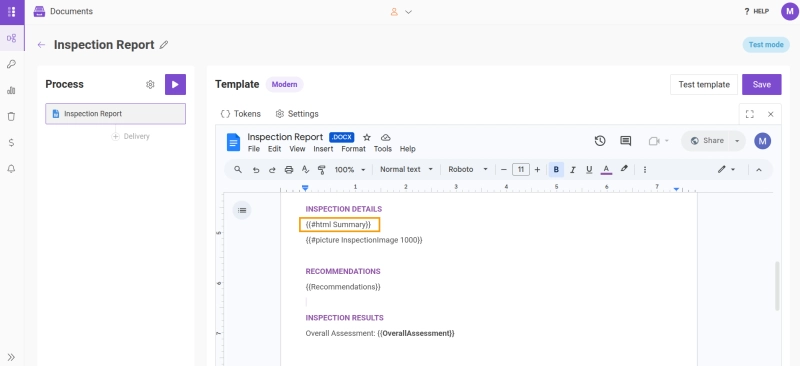Show the document outline
Screen dimensions: 800x366
(x=242, y=210)
